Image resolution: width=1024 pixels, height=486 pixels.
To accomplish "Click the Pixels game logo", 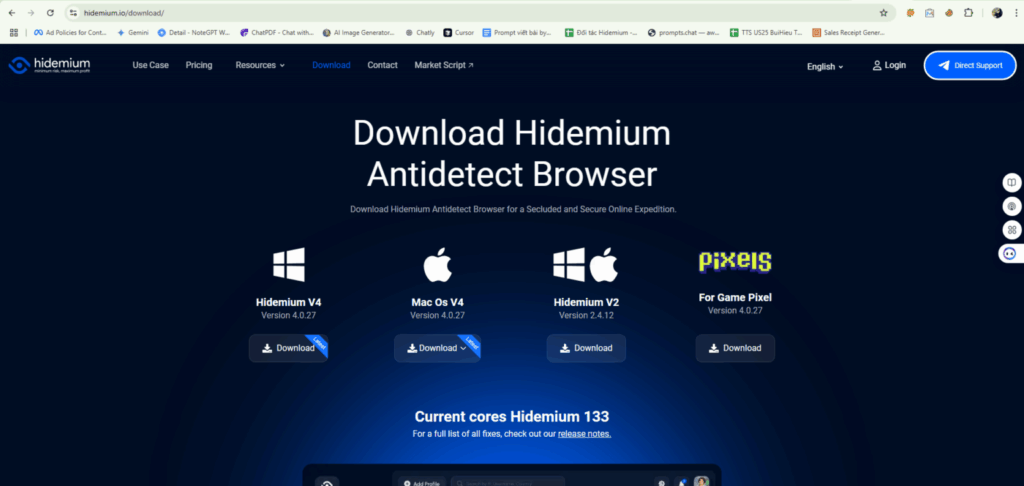I will click(x=735, y=261).
